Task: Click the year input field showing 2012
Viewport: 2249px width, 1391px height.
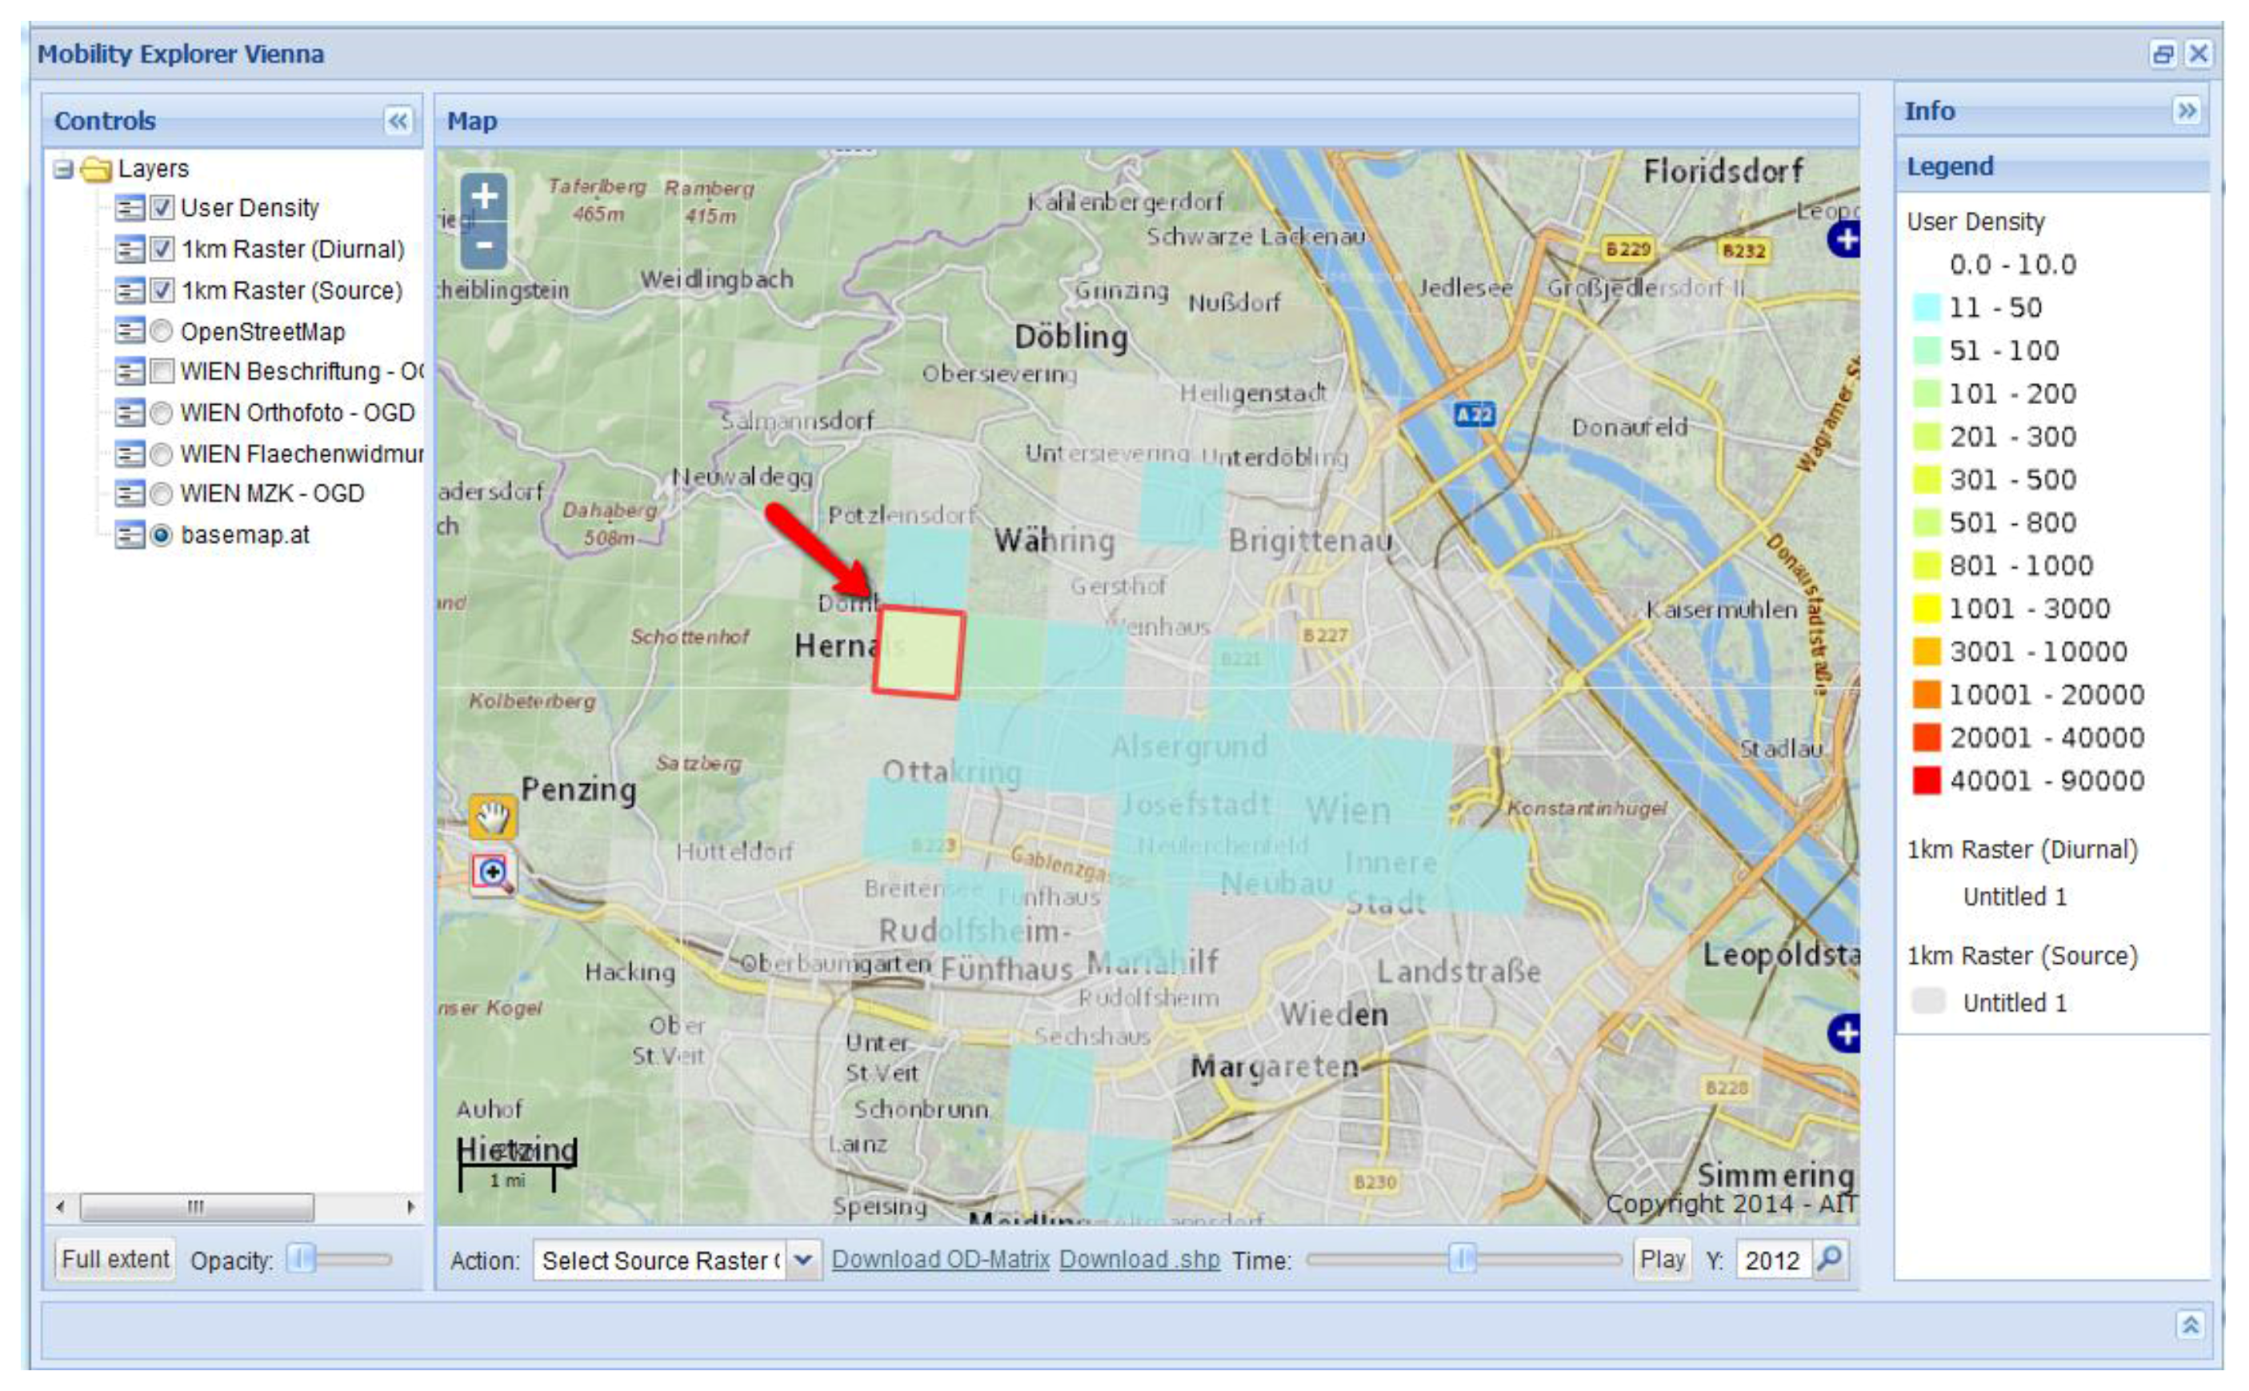Action: click(1772, 1260)
